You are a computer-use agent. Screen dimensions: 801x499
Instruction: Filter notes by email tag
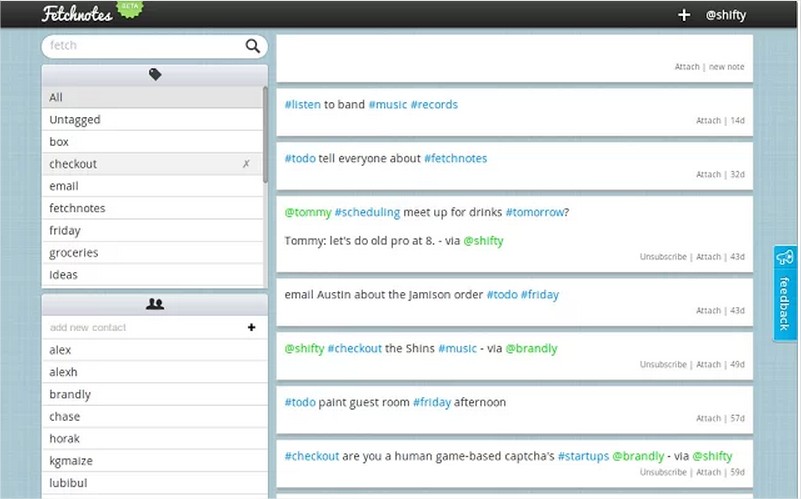click(x=152, y=186)
